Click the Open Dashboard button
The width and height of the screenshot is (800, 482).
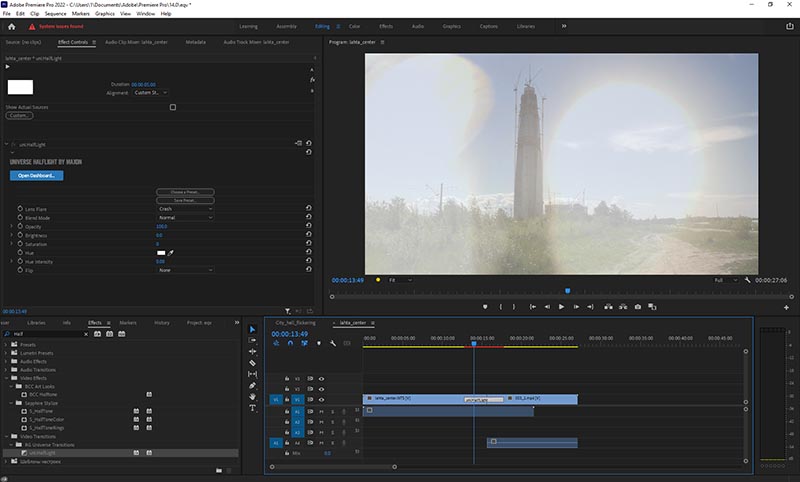37,175
